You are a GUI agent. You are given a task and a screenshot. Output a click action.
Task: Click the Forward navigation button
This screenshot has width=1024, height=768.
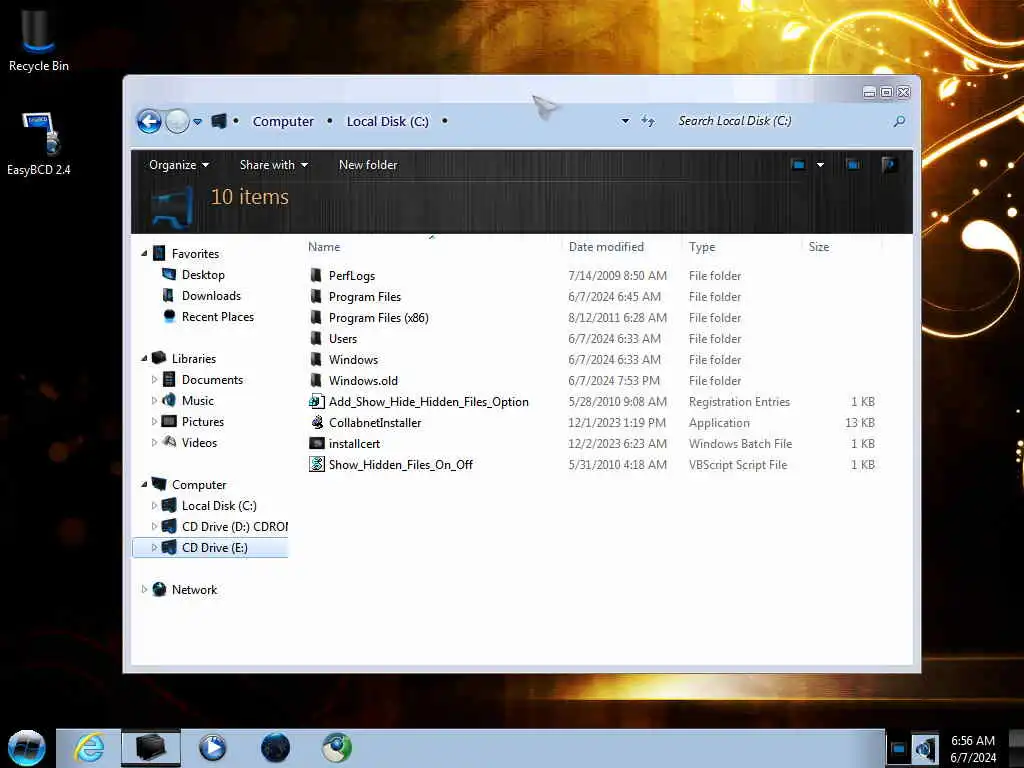[x=177, y=121]
